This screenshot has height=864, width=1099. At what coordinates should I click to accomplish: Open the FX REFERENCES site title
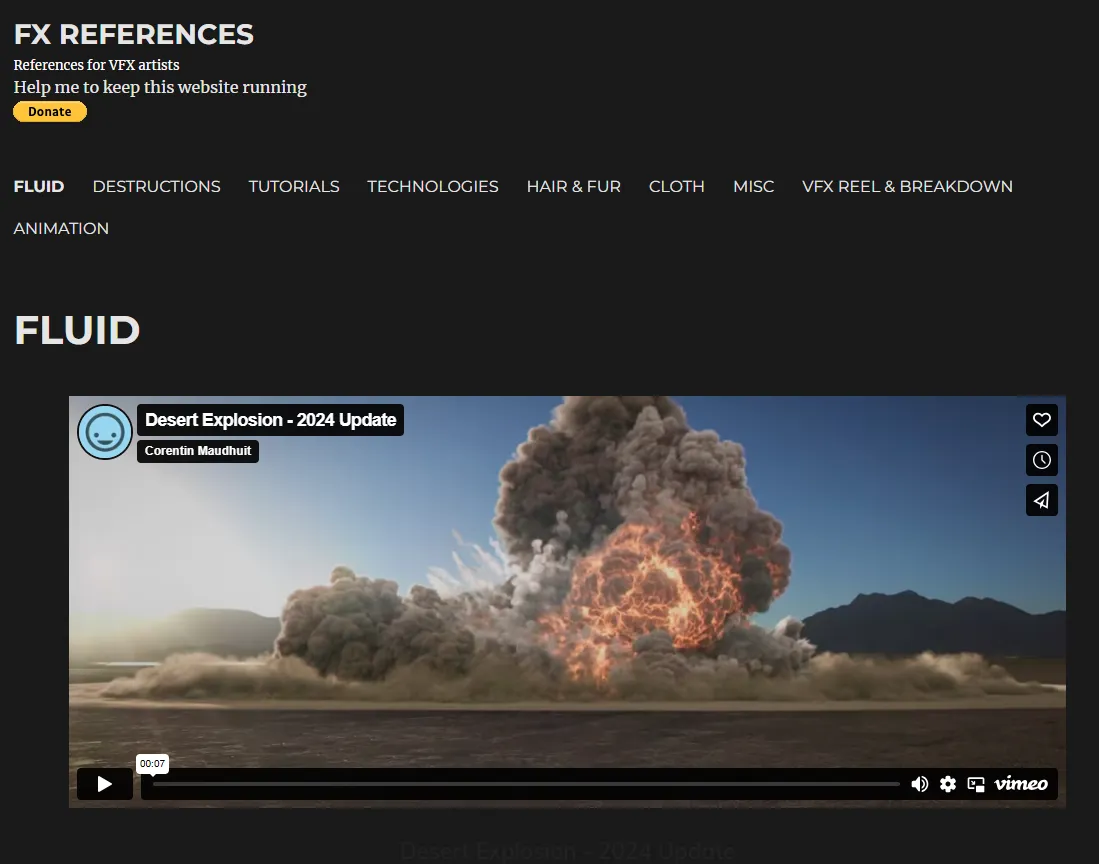pyautogui.click(x=134, y=35)
